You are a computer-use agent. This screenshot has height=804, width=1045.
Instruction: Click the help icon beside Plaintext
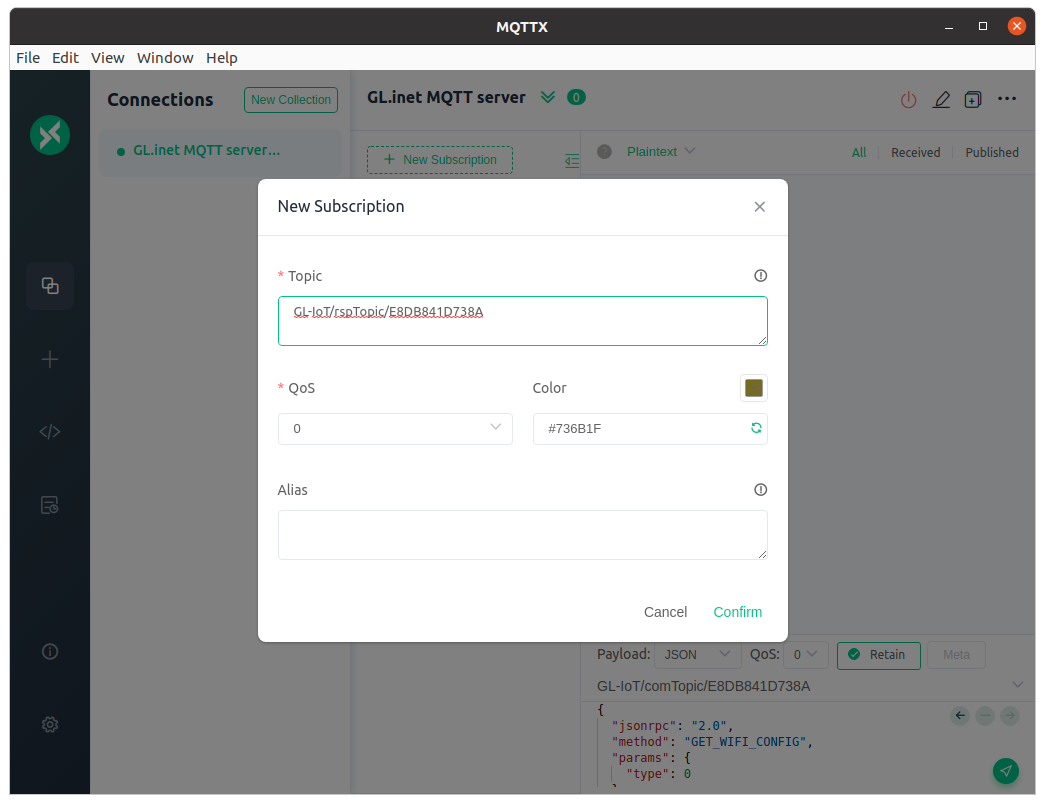click(x=604, y=151)
